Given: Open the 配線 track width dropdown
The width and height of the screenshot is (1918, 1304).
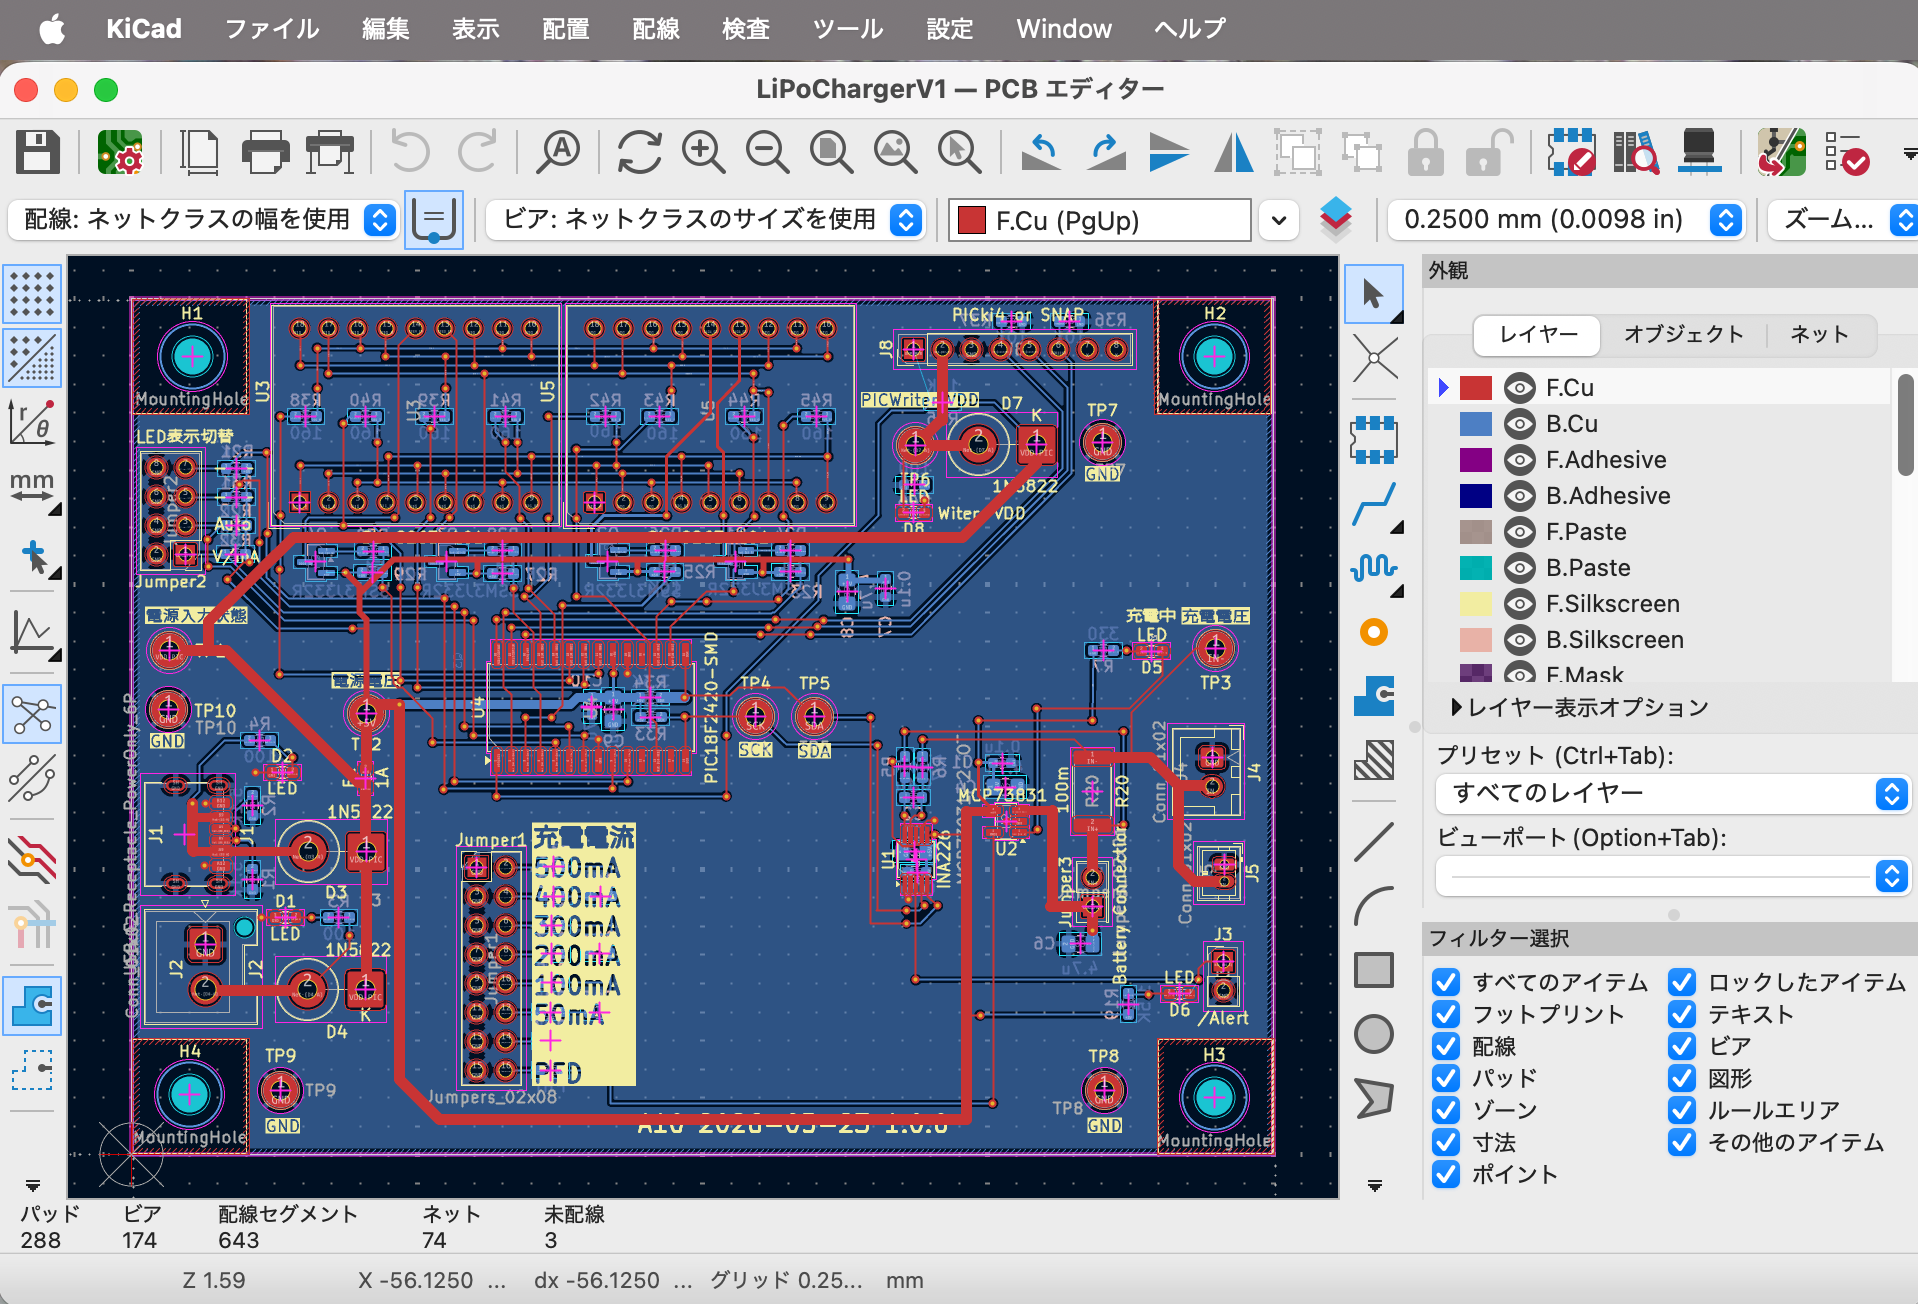Looking at the screenshot, I should (x=203, y=220).
